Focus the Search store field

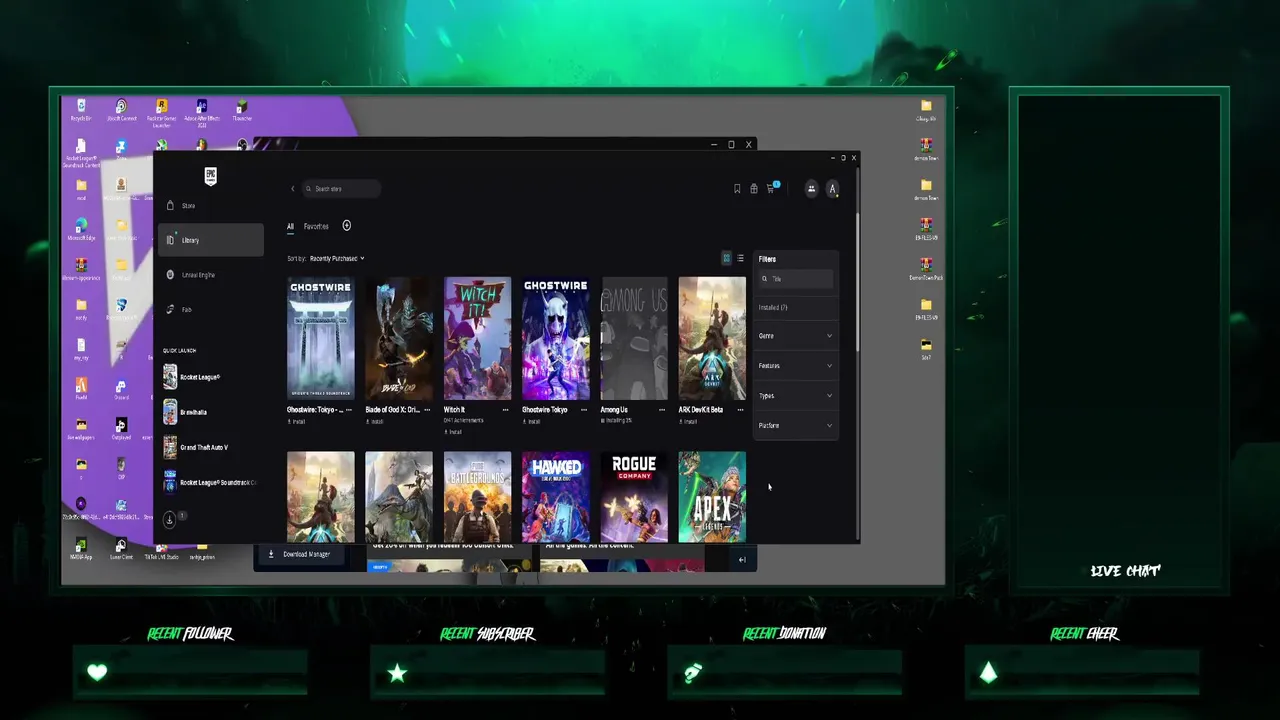click(342, 189)
